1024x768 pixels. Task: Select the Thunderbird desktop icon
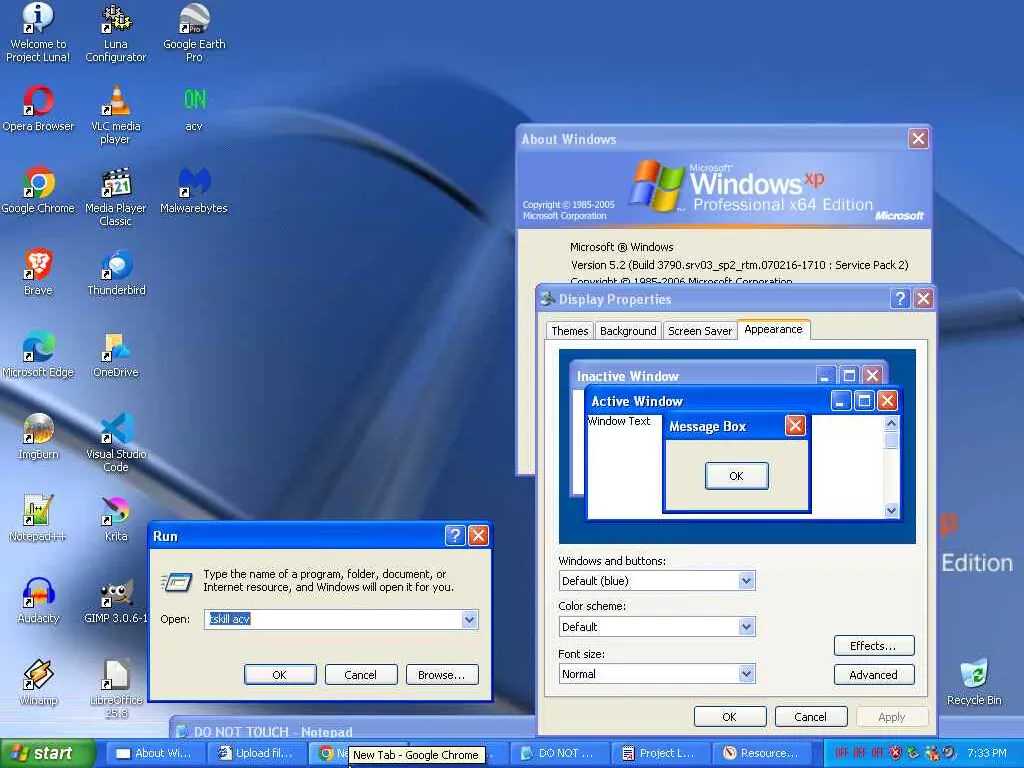point(116,272)
